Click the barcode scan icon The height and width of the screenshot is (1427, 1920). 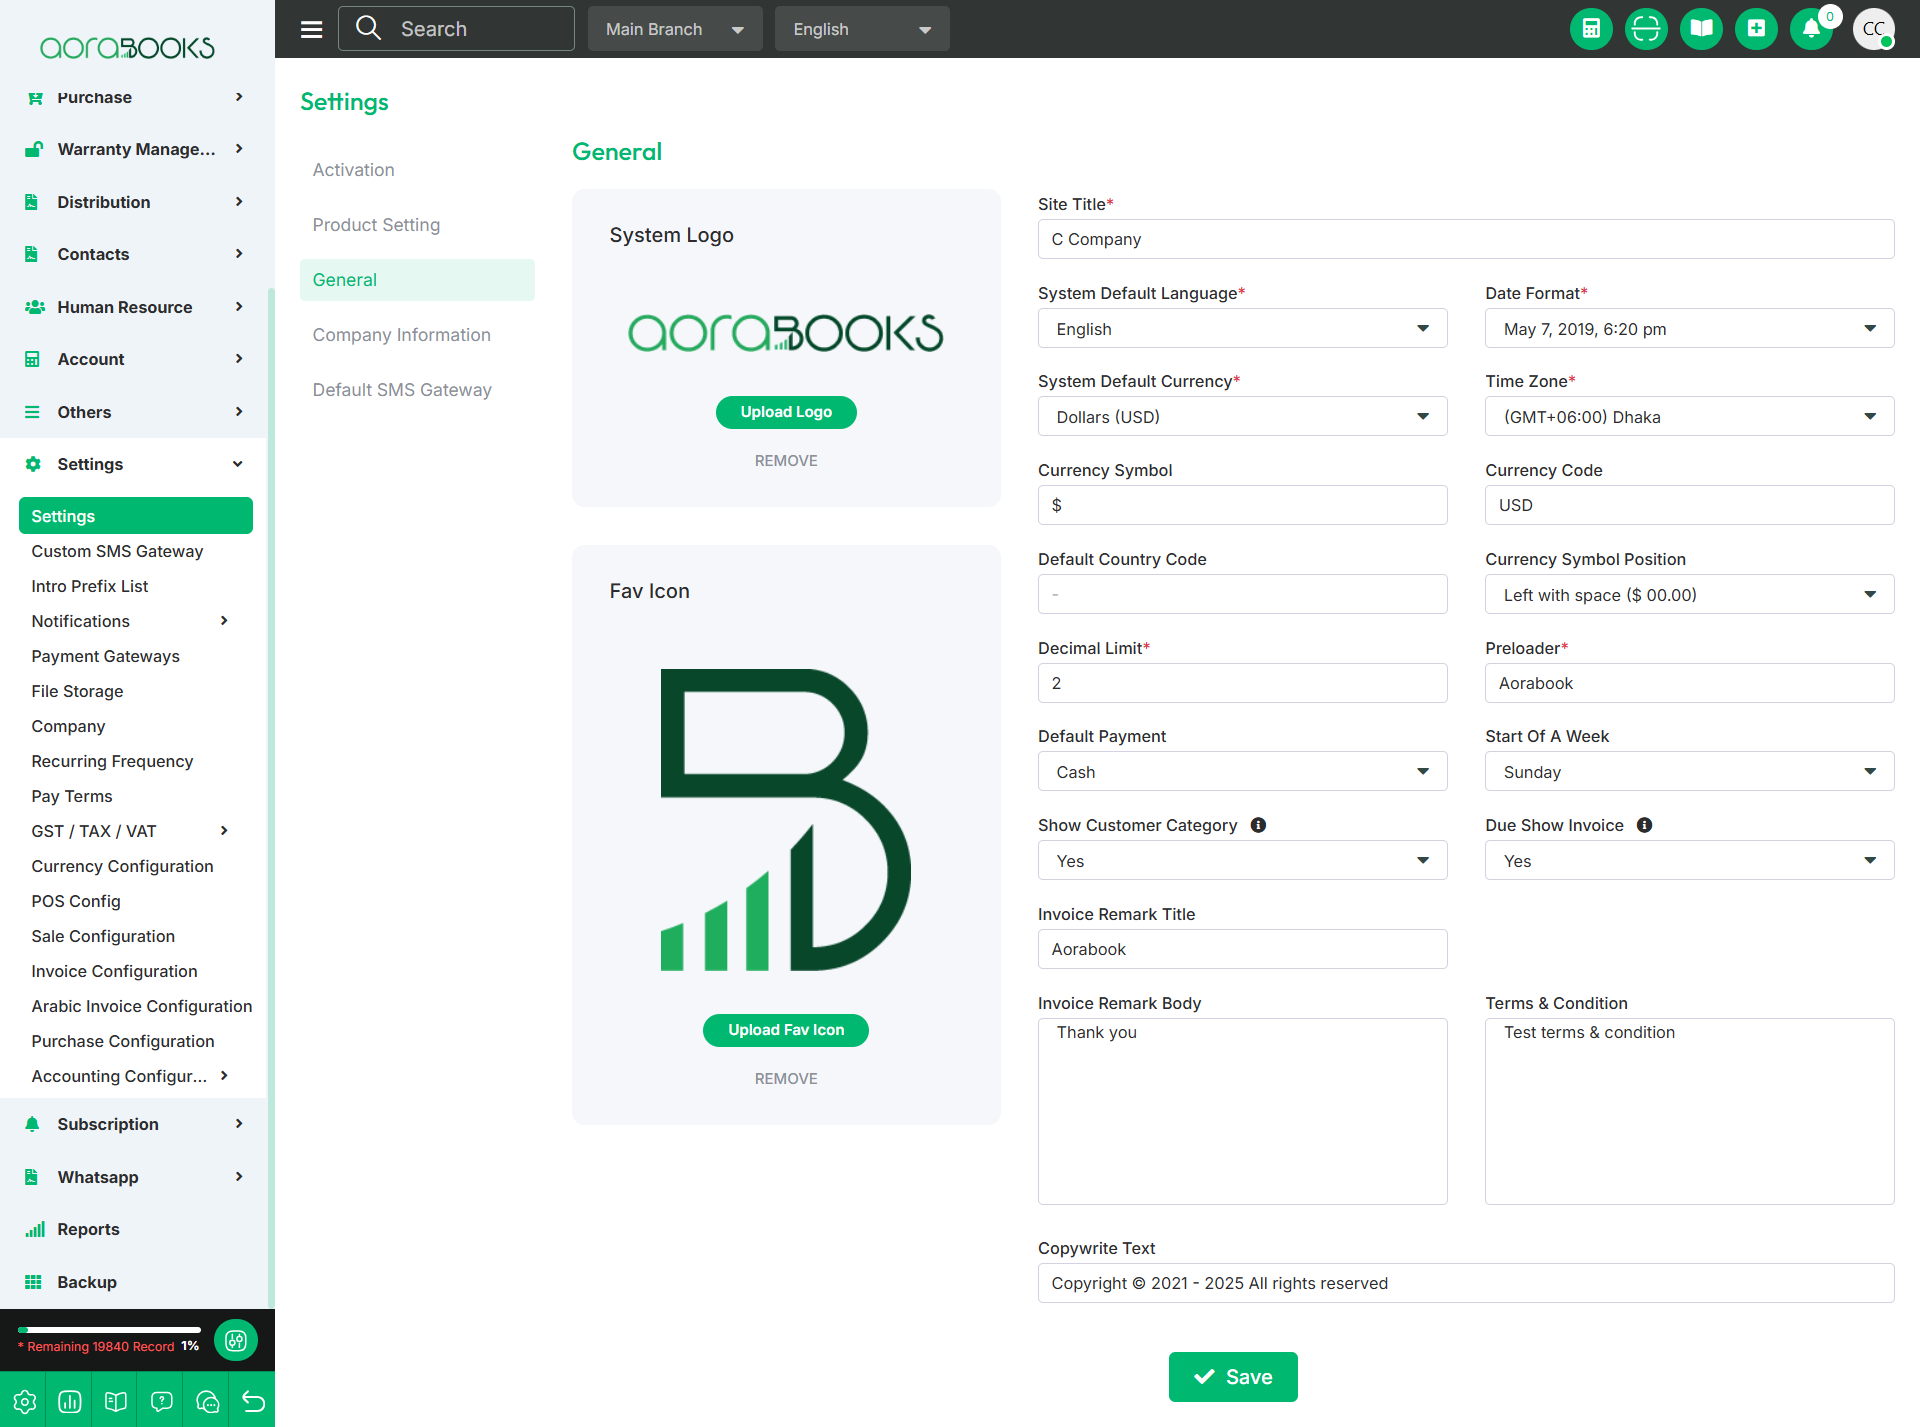tap(1646, 29)
